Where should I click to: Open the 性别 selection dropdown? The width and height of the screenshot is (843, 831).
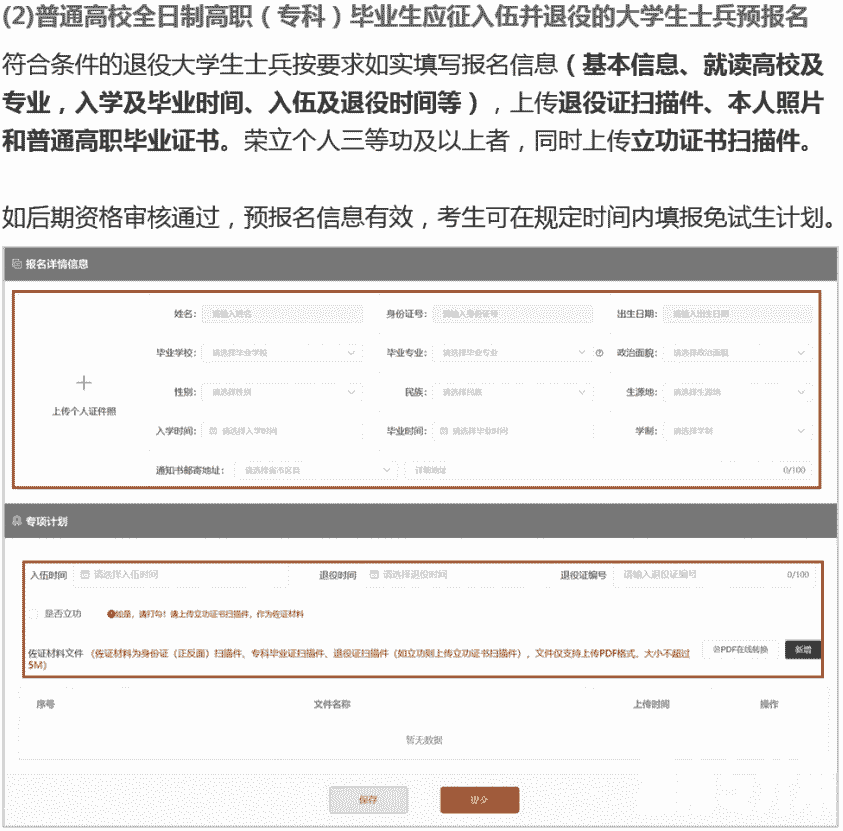point(281,392)
